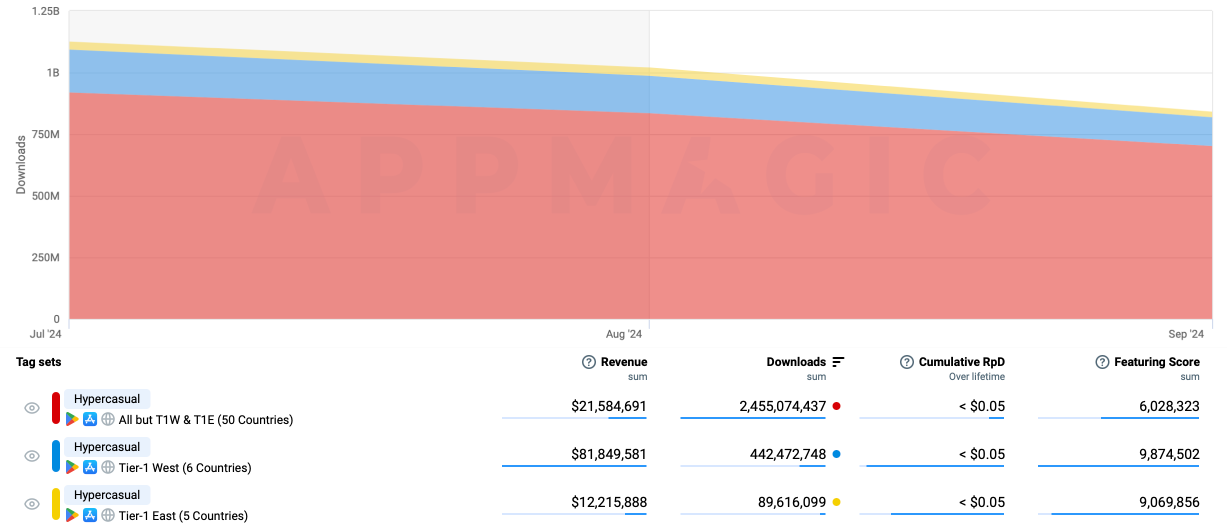Hide the All but T1W & T1E series

tap(32, 409)
